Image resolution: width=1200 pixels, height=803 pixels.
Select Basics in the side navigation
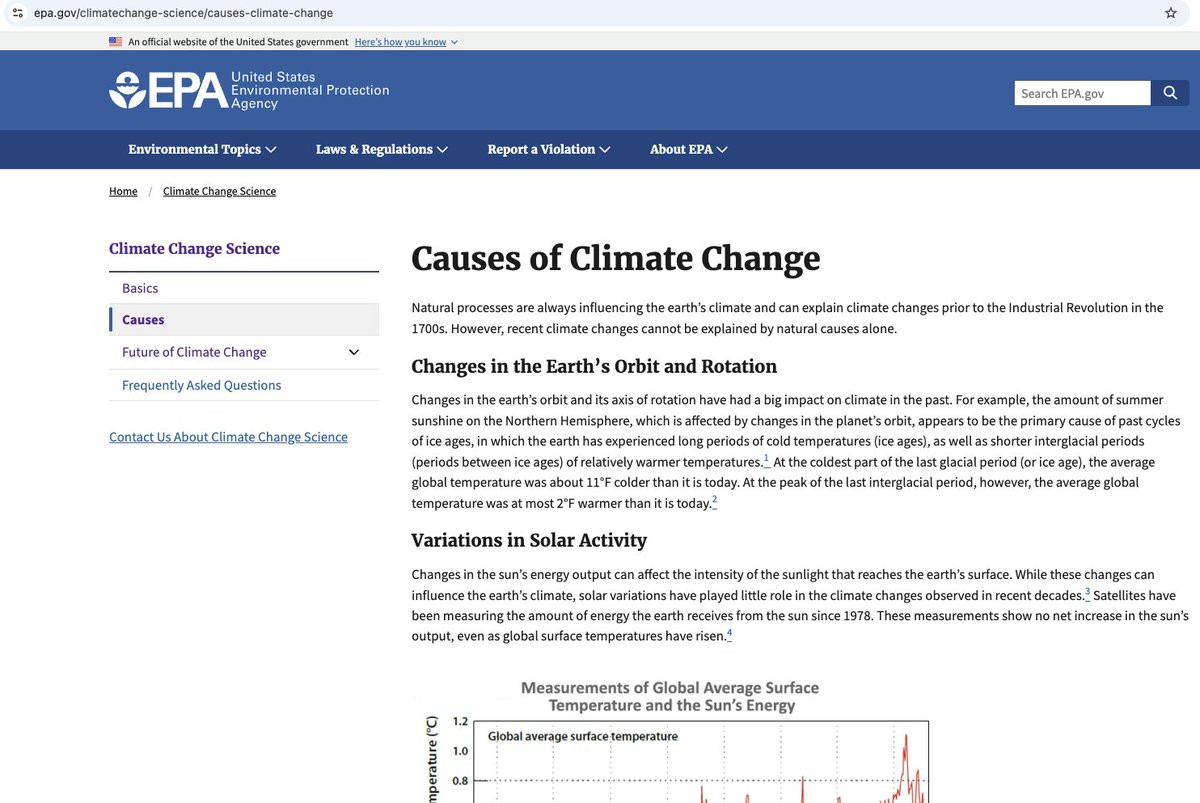point(140,288)
